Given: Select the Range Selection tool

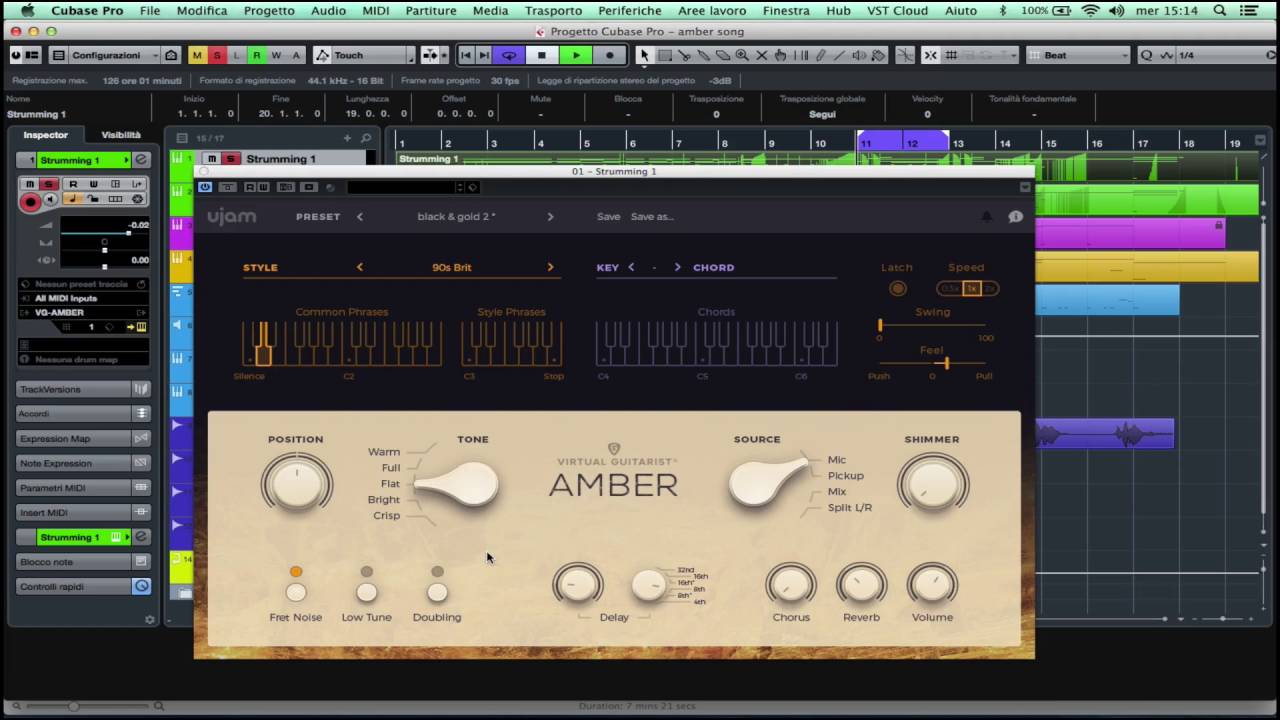Looking at the screenshot, I should [664, 55].
